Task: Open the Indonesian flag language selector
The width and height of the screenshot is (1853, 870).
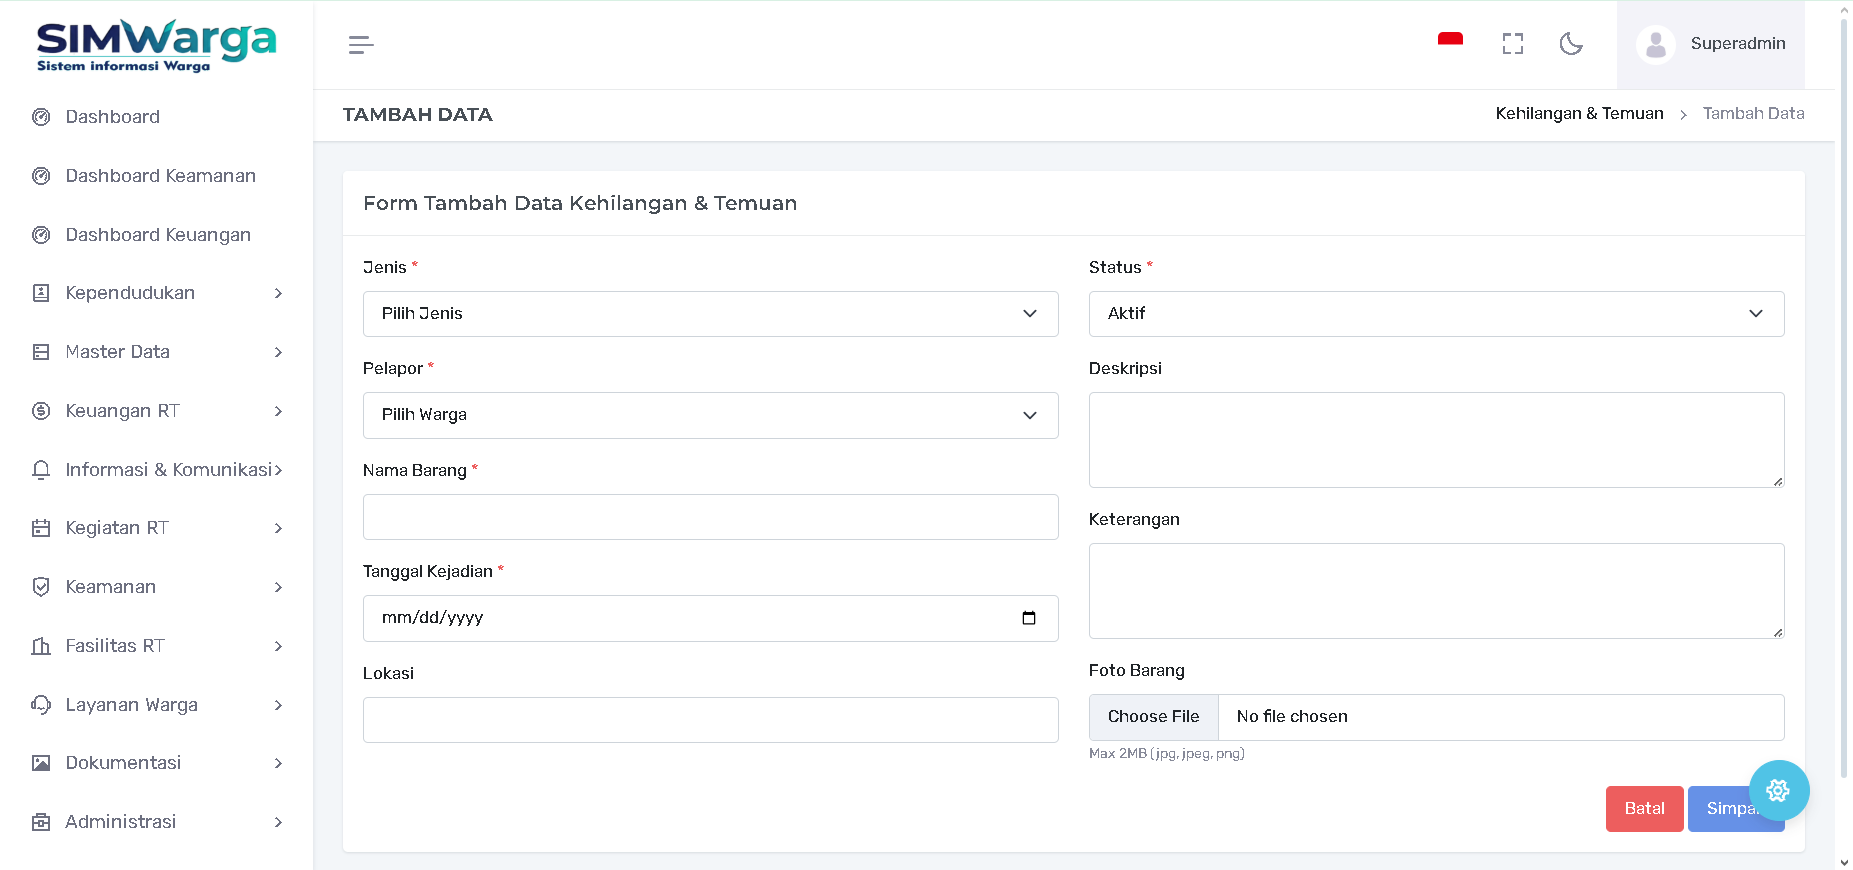Action: coord(1450,41)
